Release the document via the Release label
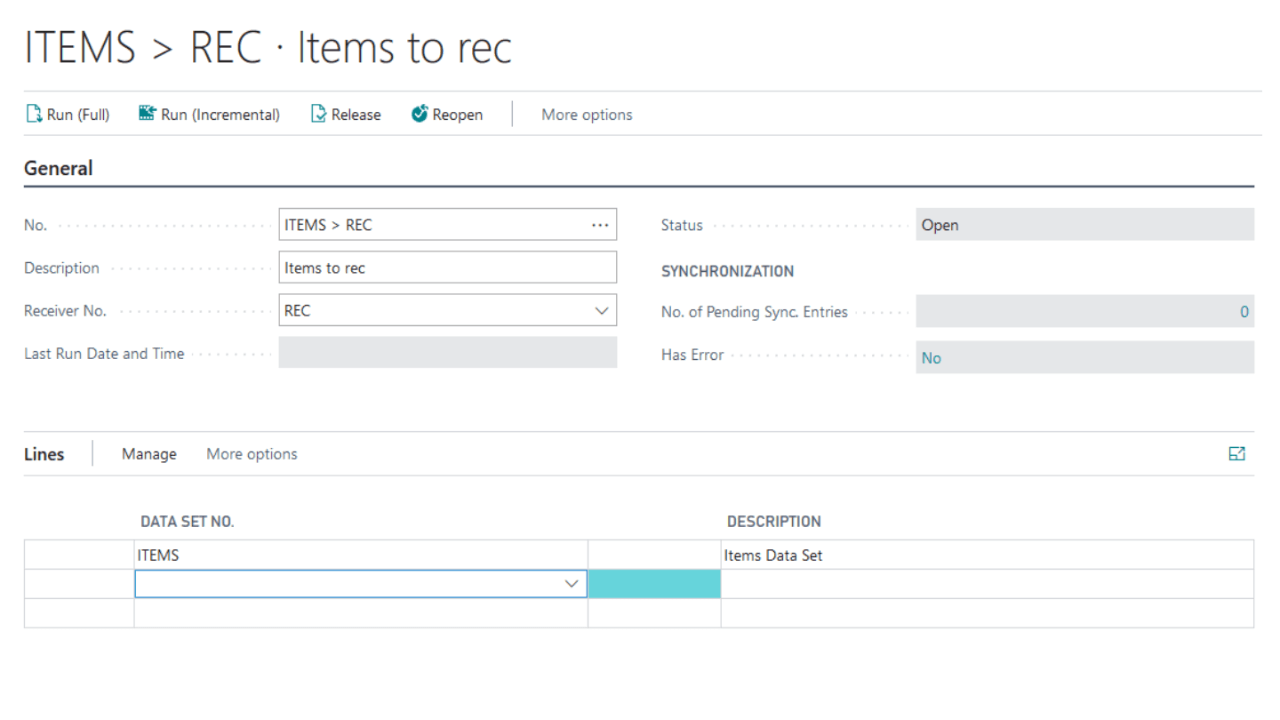The image size is (1280, 720). pos(356,115)
